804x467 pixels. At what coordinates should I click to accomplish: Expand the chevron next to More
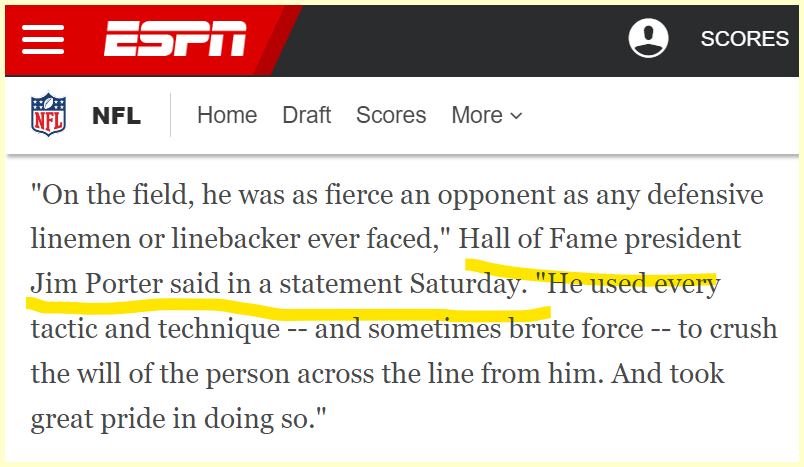click(x=516, y=116)
